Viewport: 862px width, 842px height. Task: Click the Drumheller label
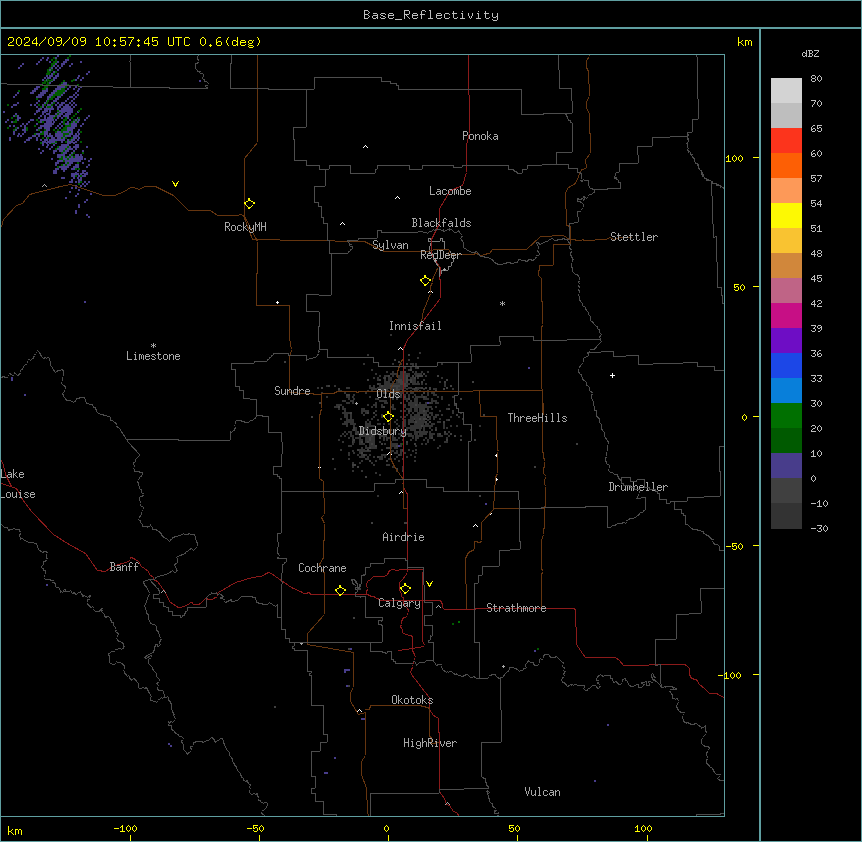(x=638, y=487)
